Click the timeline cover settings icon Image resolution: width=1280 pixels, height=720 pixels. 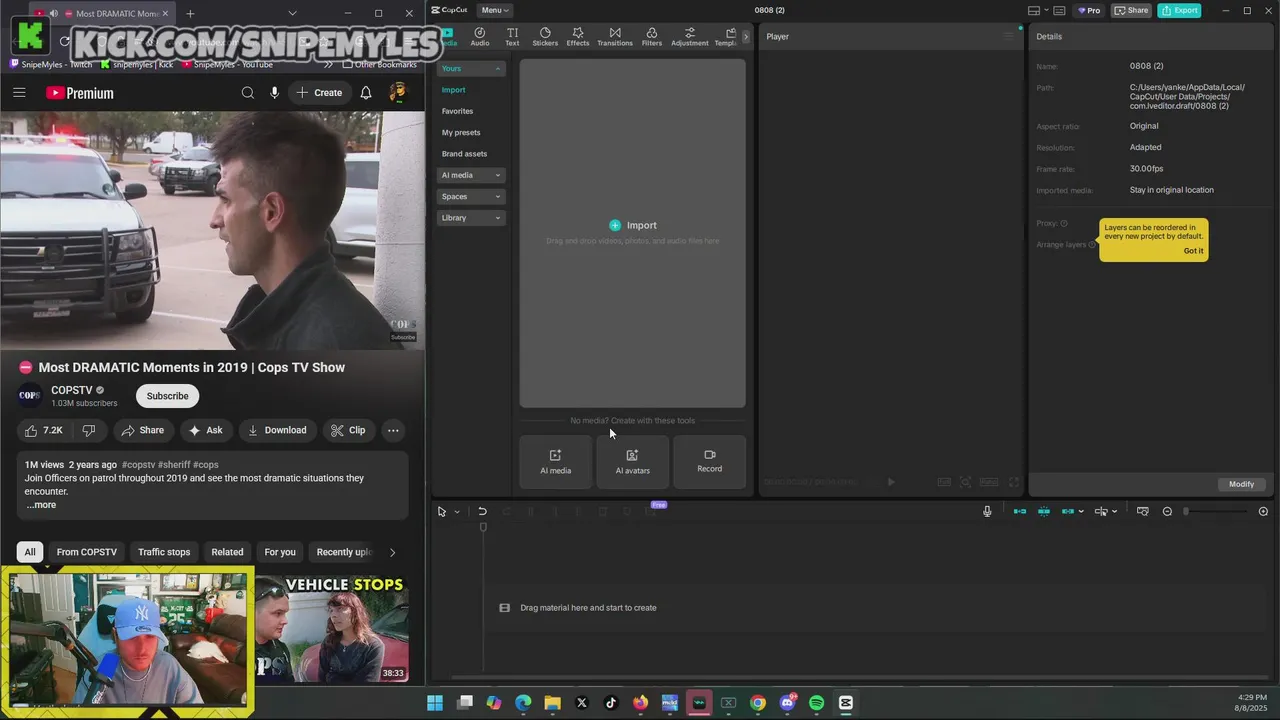pos(1143,512)
